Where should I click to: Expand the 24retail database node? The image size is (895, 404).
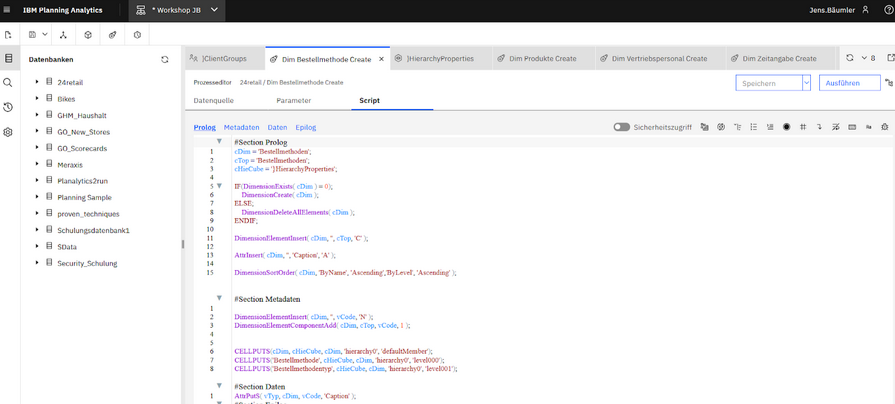click(37, 82)
